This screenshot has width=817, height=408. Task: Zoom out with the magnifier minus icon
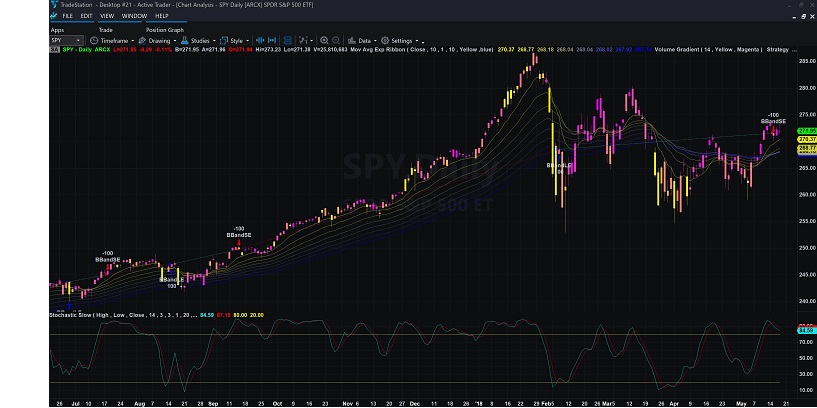tap(336, 41)
